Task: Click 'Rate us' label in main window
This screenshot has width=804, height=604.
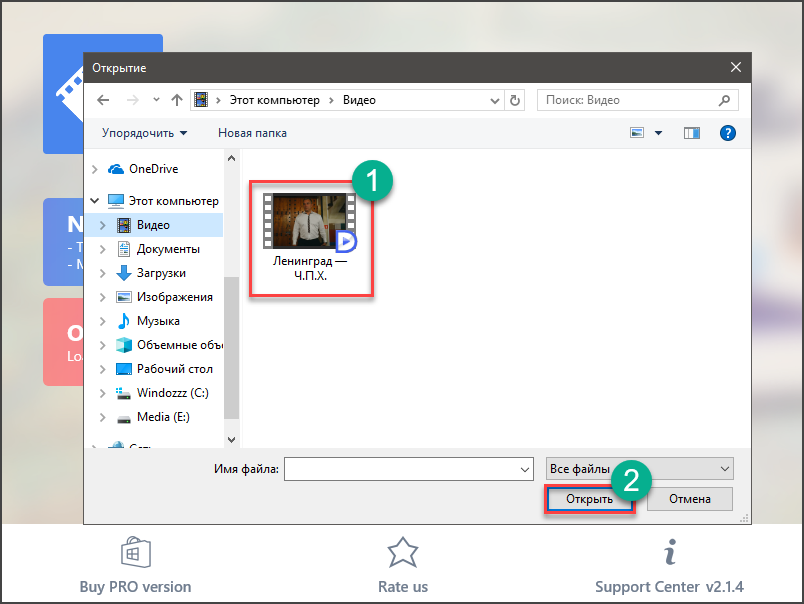Action: [x=403, y=587]
